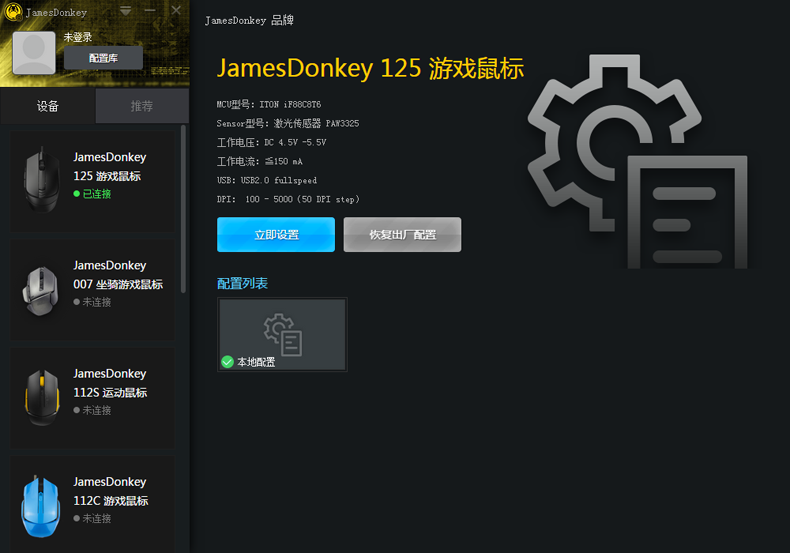
Task: Click the JamesDonkey logo icon in title bar
Action: pos(14,12)
